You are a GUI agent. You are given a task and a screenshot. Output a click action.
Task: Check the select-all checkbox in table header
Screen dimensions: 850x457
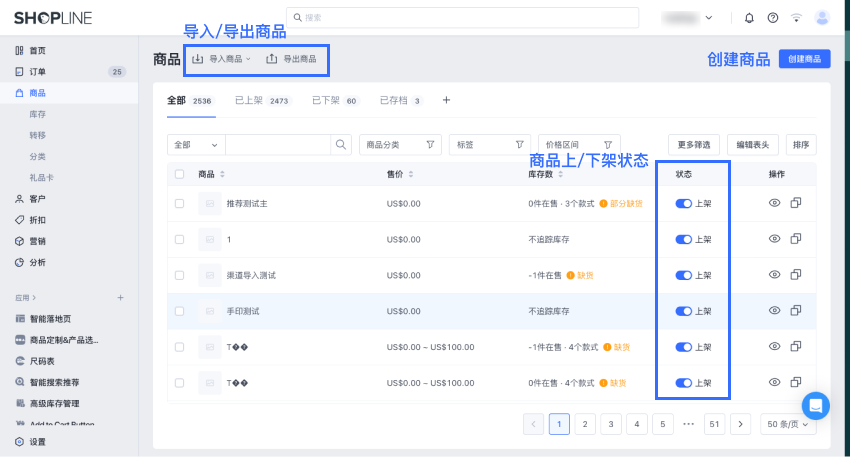[179, 174]
